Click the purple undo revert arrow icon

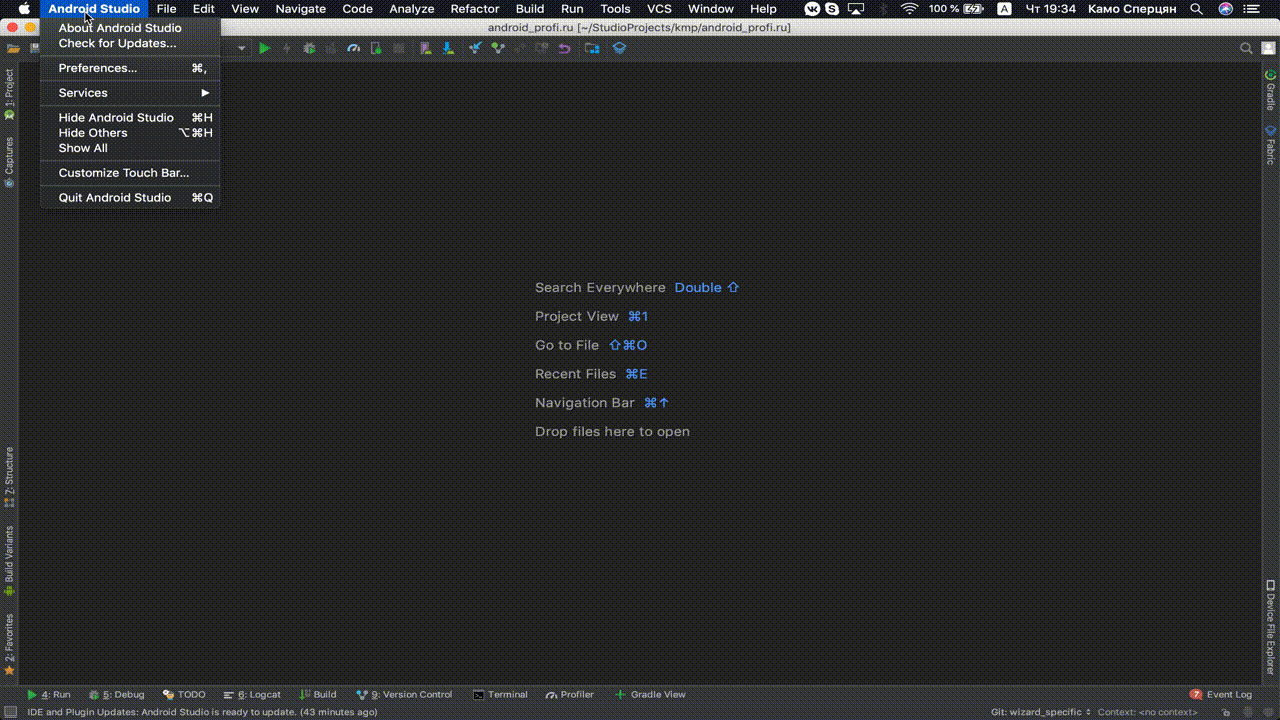[565, 48]
